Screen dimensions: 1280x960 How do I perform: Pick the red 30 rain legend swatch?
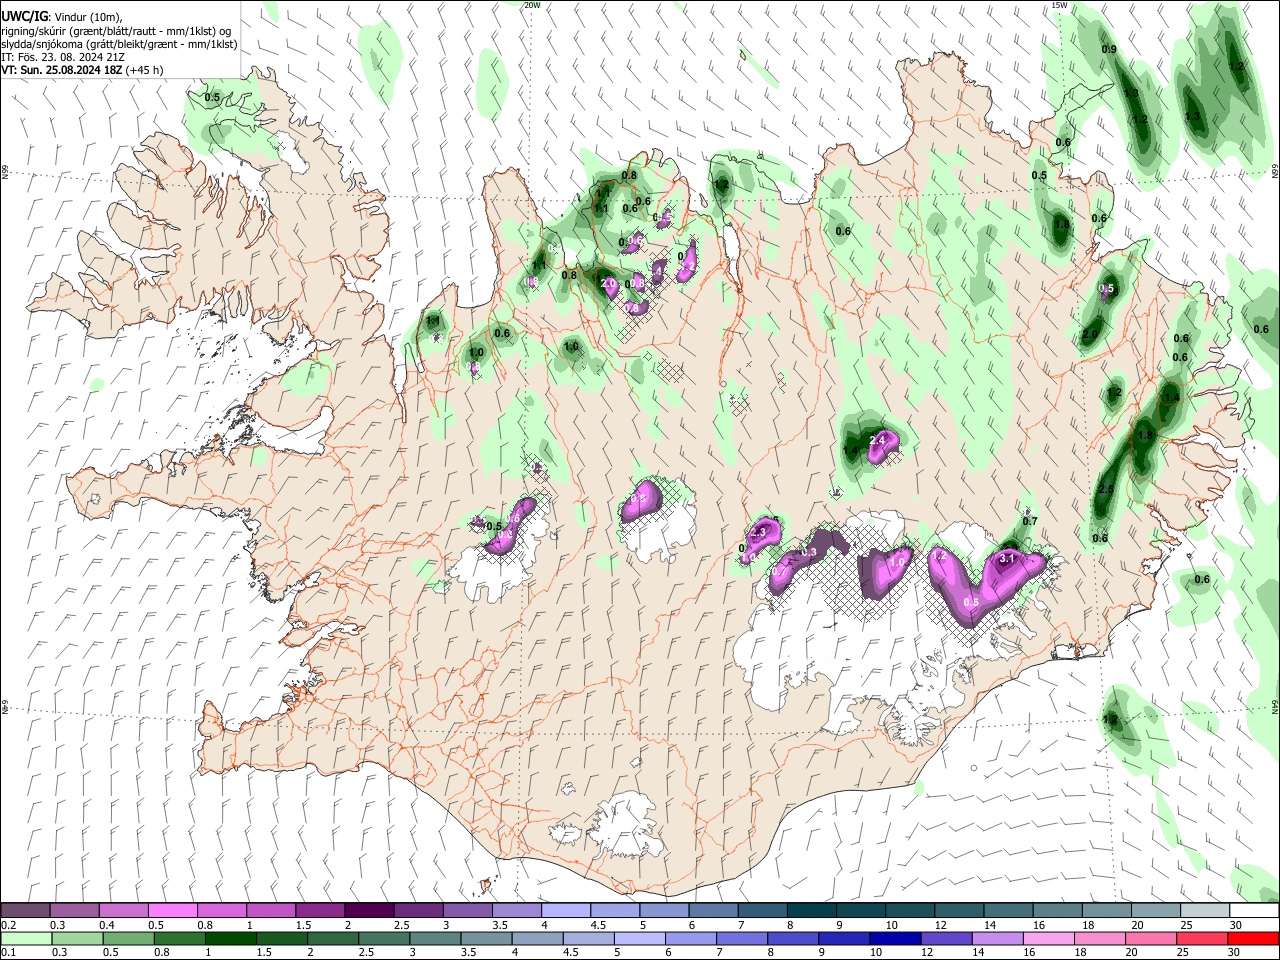1253,938
